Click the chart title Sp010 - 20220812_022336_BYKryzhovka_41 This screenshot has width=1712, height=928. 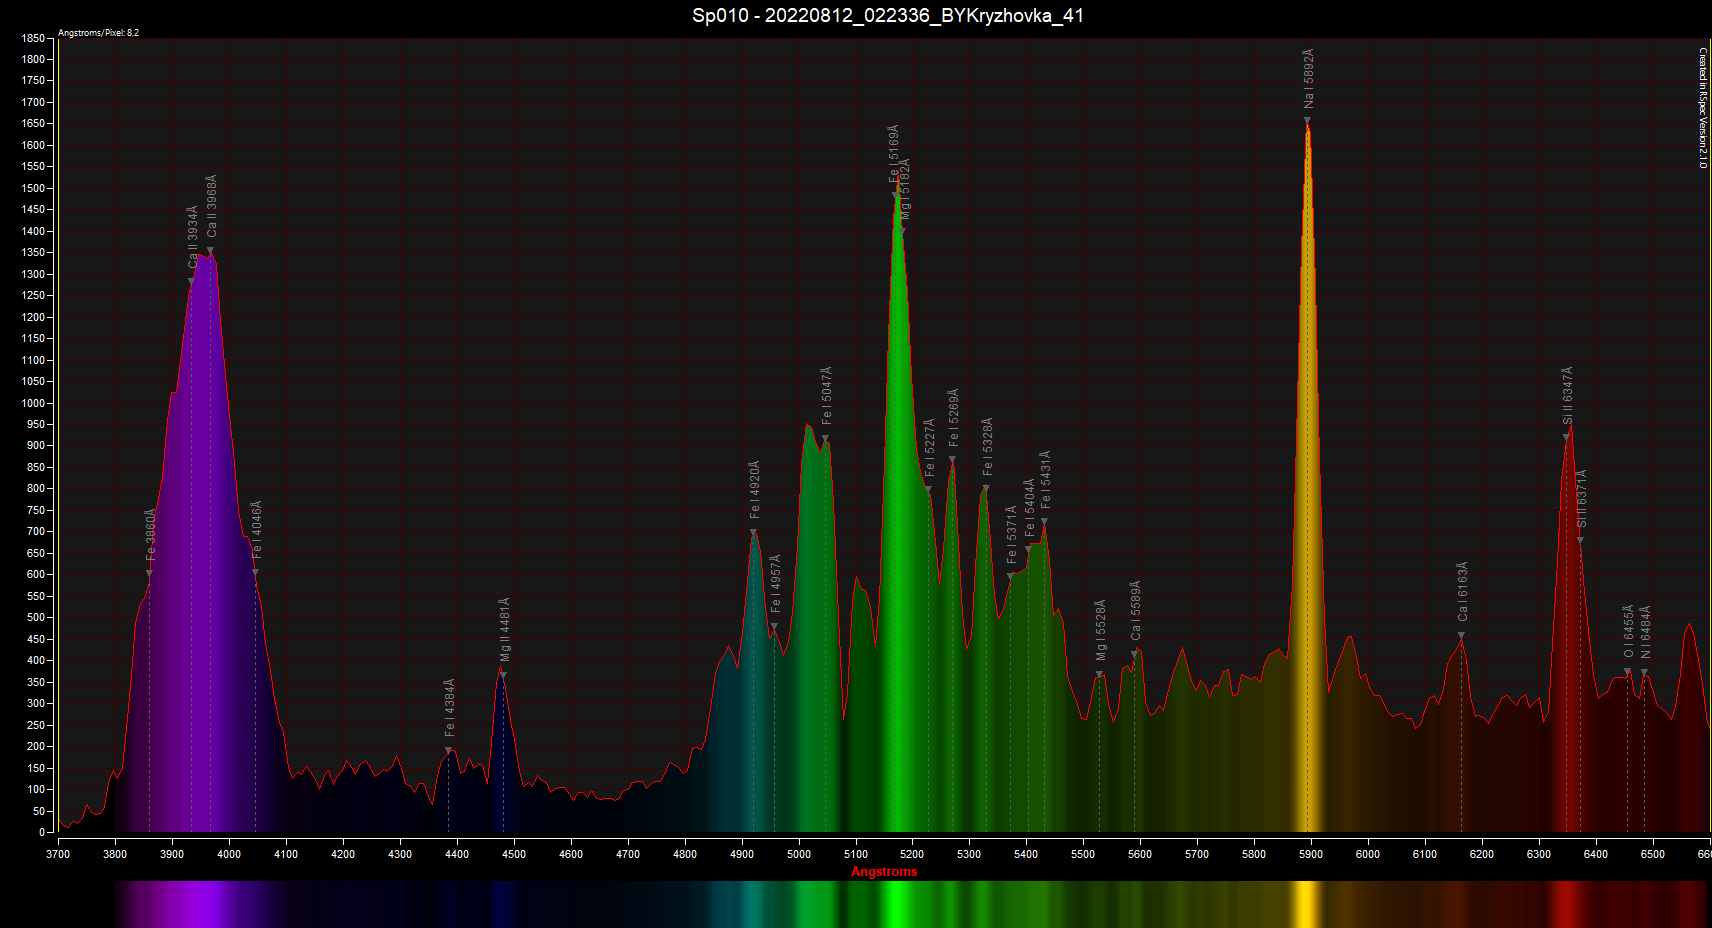click(888, 15)
